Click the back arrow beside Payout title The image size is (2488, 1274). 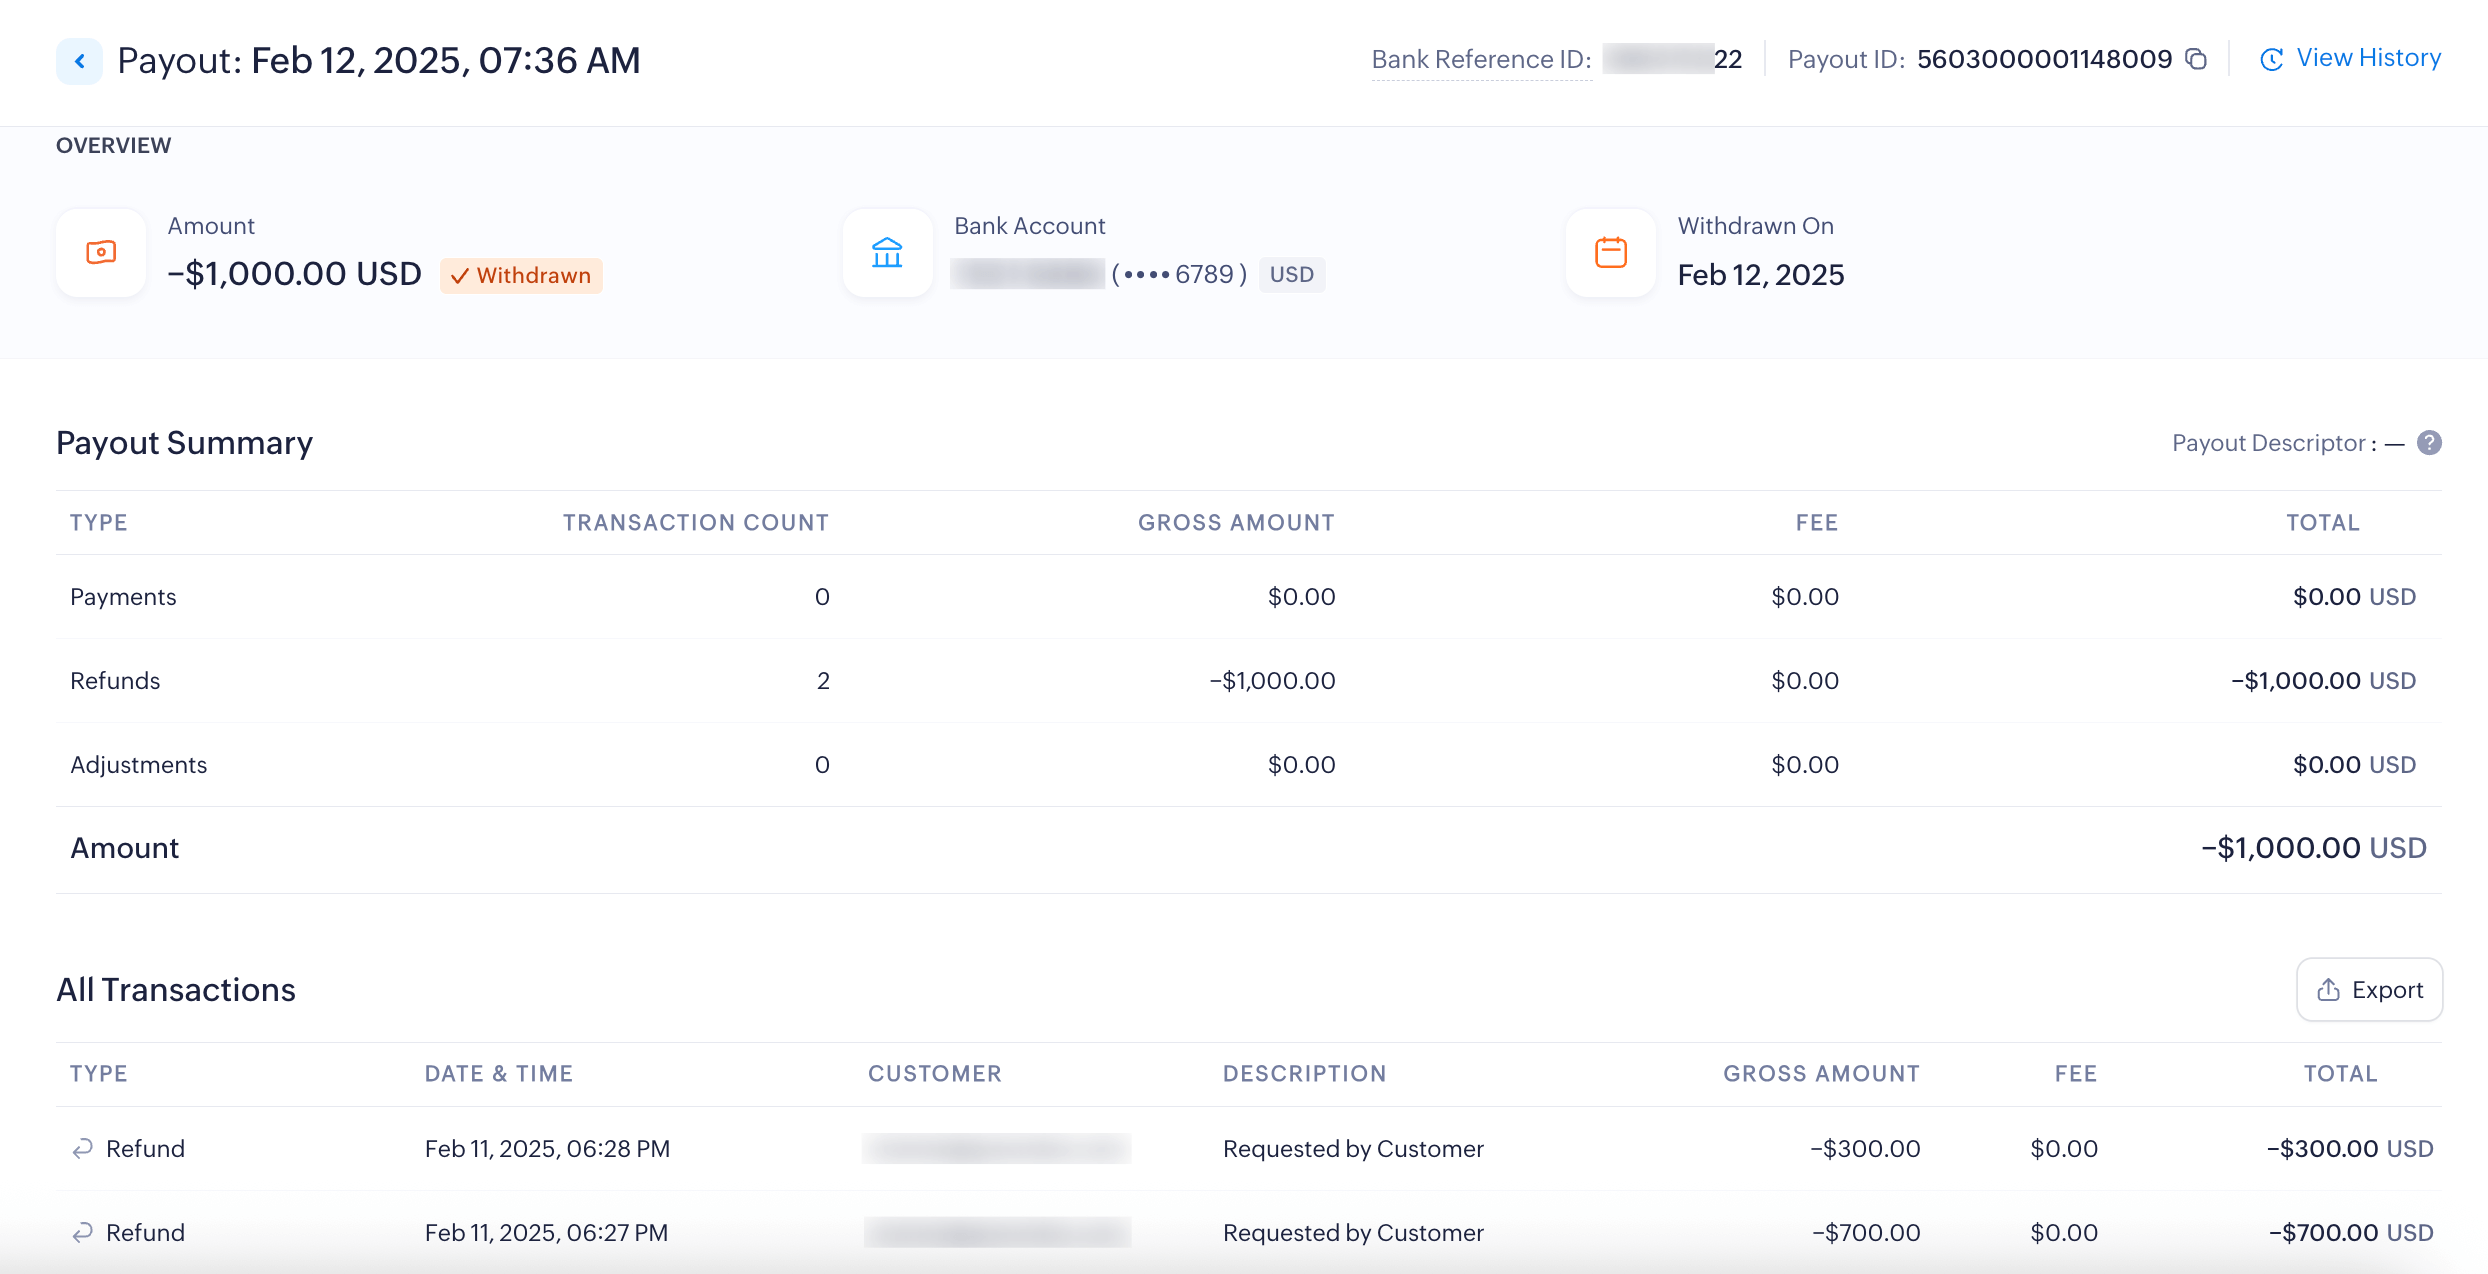pyautogui.click(x=79, y=61)
